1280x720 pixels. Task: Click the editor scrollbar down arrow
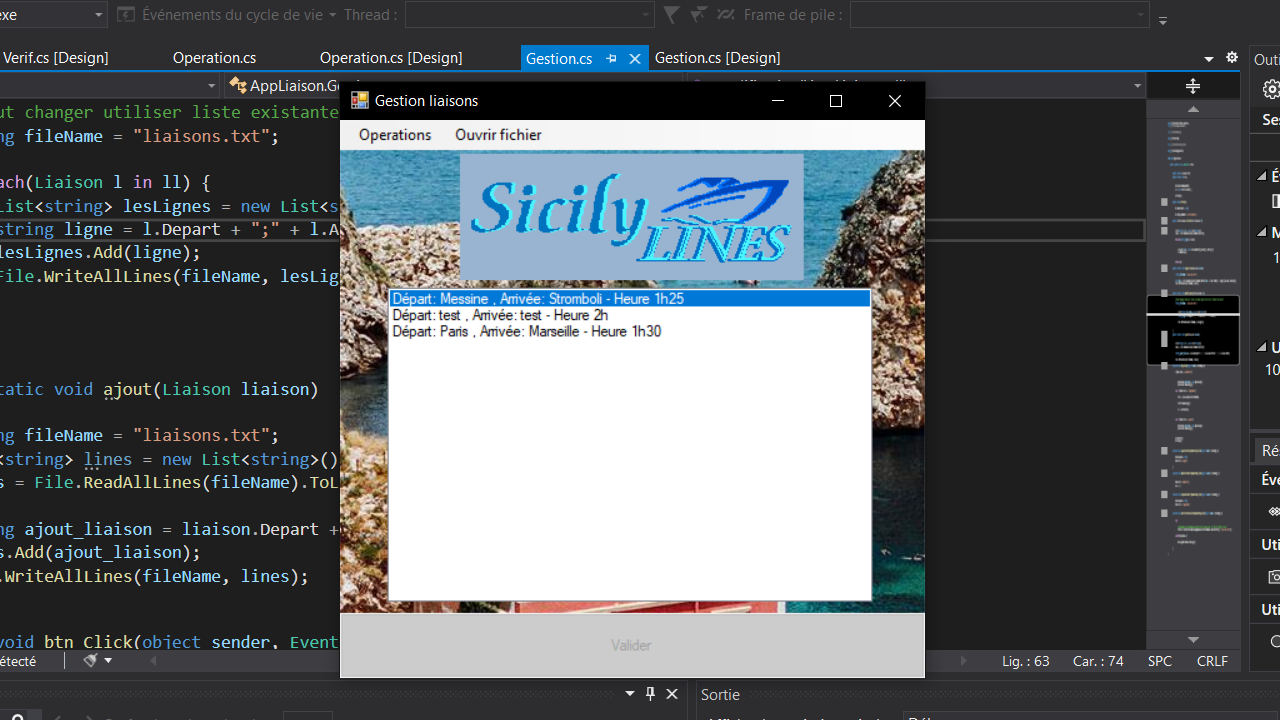point(1193,640)
